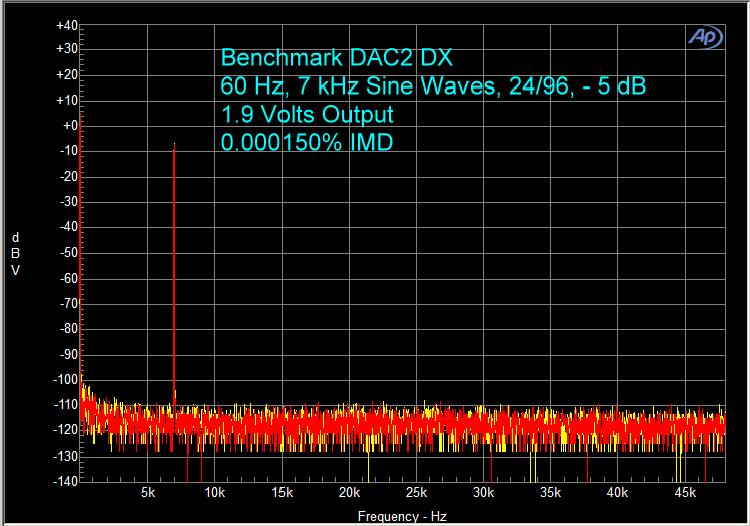
Task: Click the '1.9 Volts Output' text line
Action: 306,114
